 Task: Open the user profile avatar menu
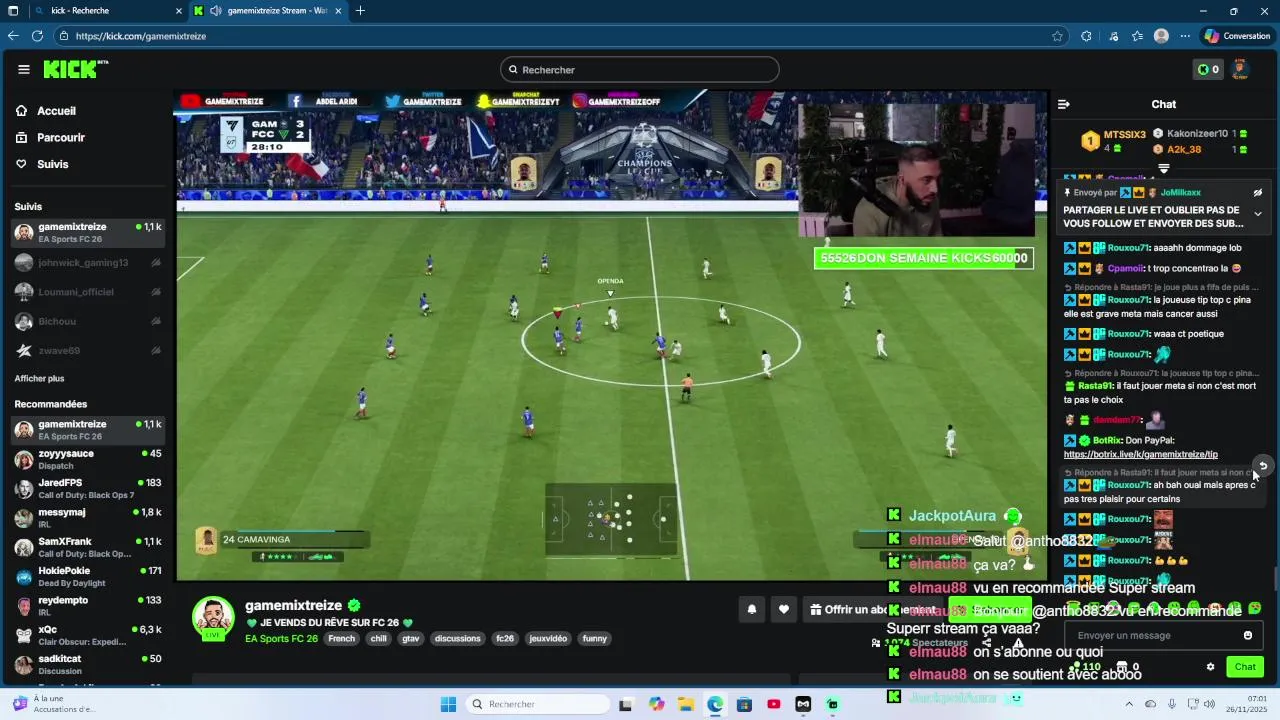point(1240,69)
